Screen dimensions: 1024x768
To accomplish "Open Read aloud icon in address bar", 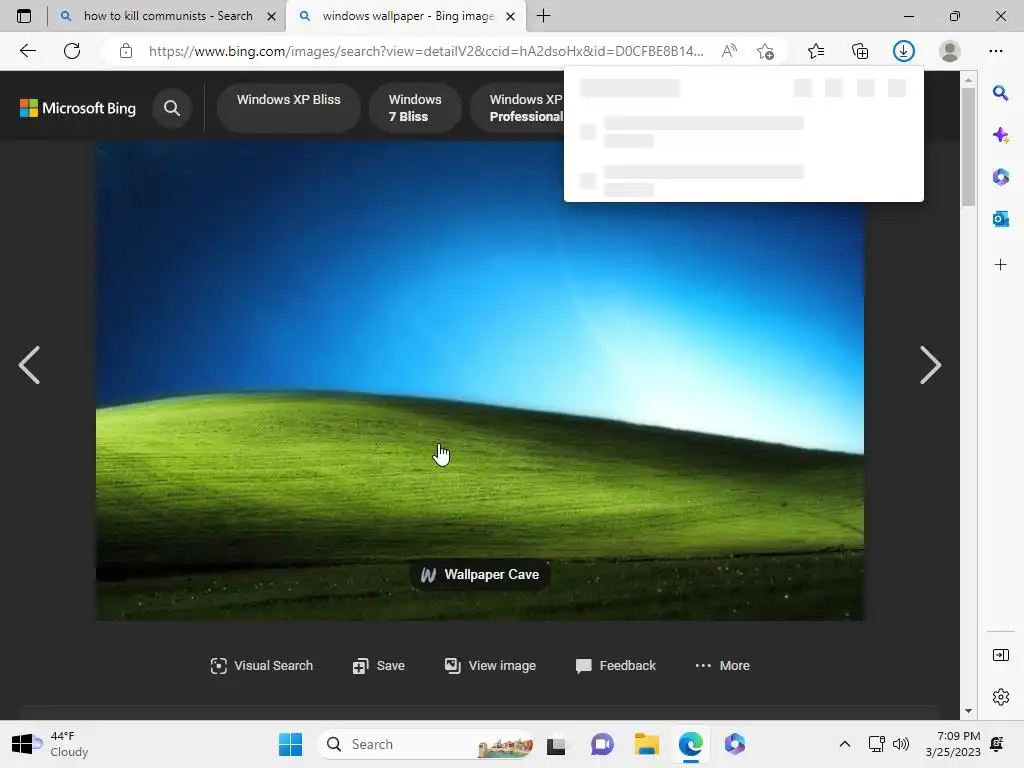I will coord(729,51).
